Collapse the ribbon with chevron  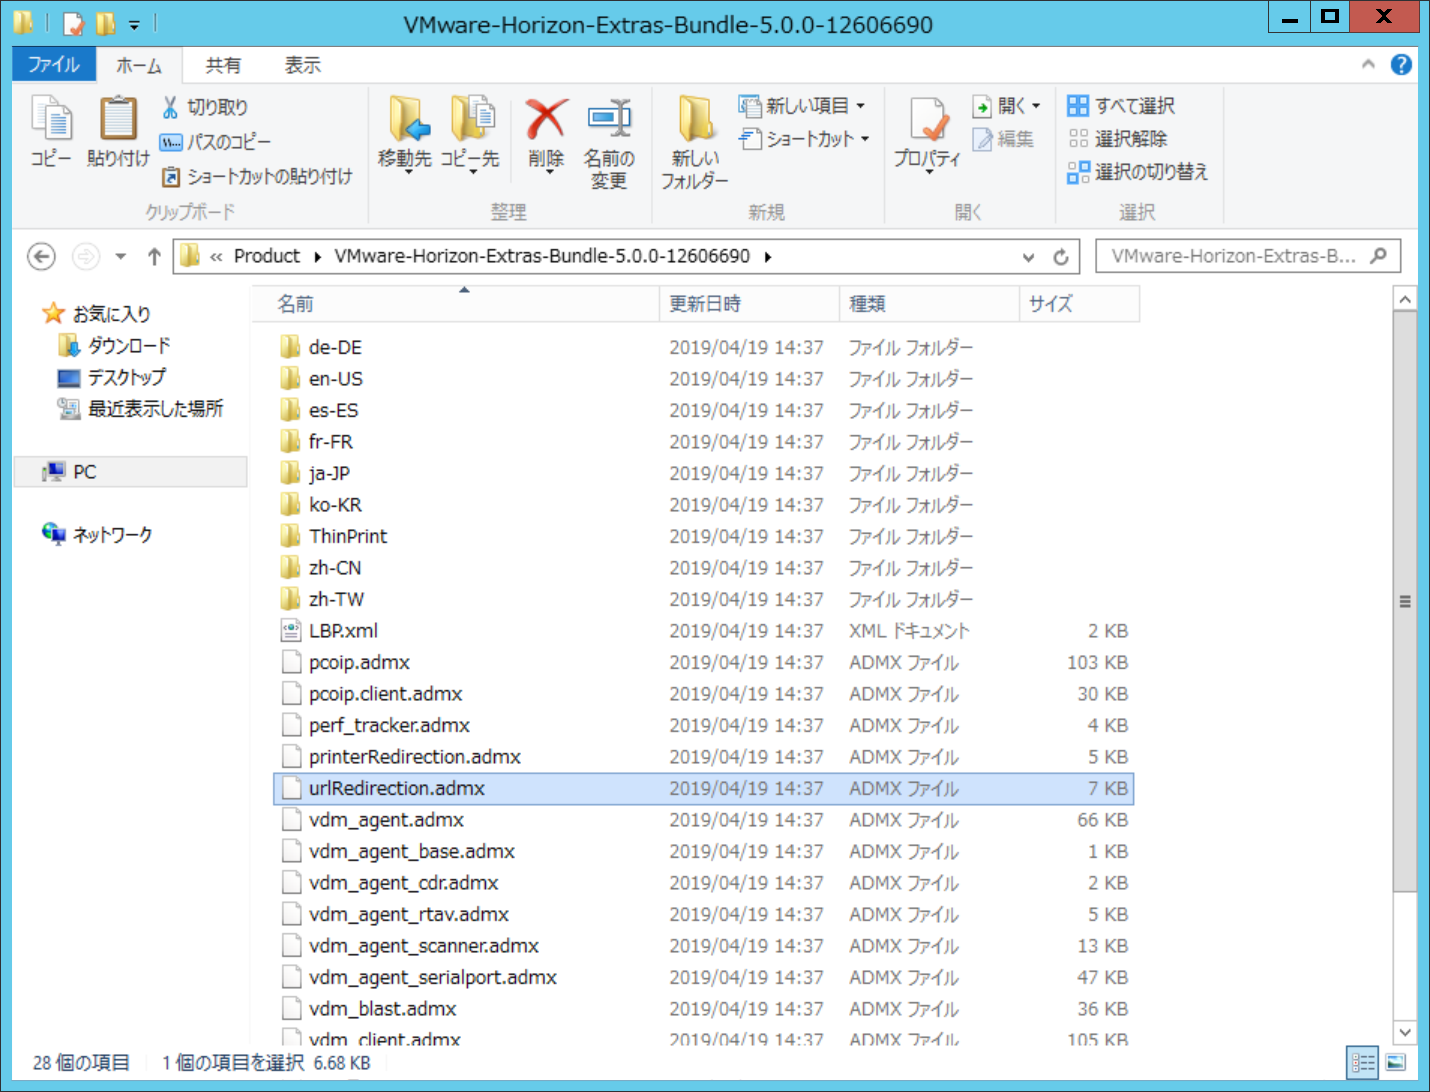pyautogui.click(x=1368, y=64)
